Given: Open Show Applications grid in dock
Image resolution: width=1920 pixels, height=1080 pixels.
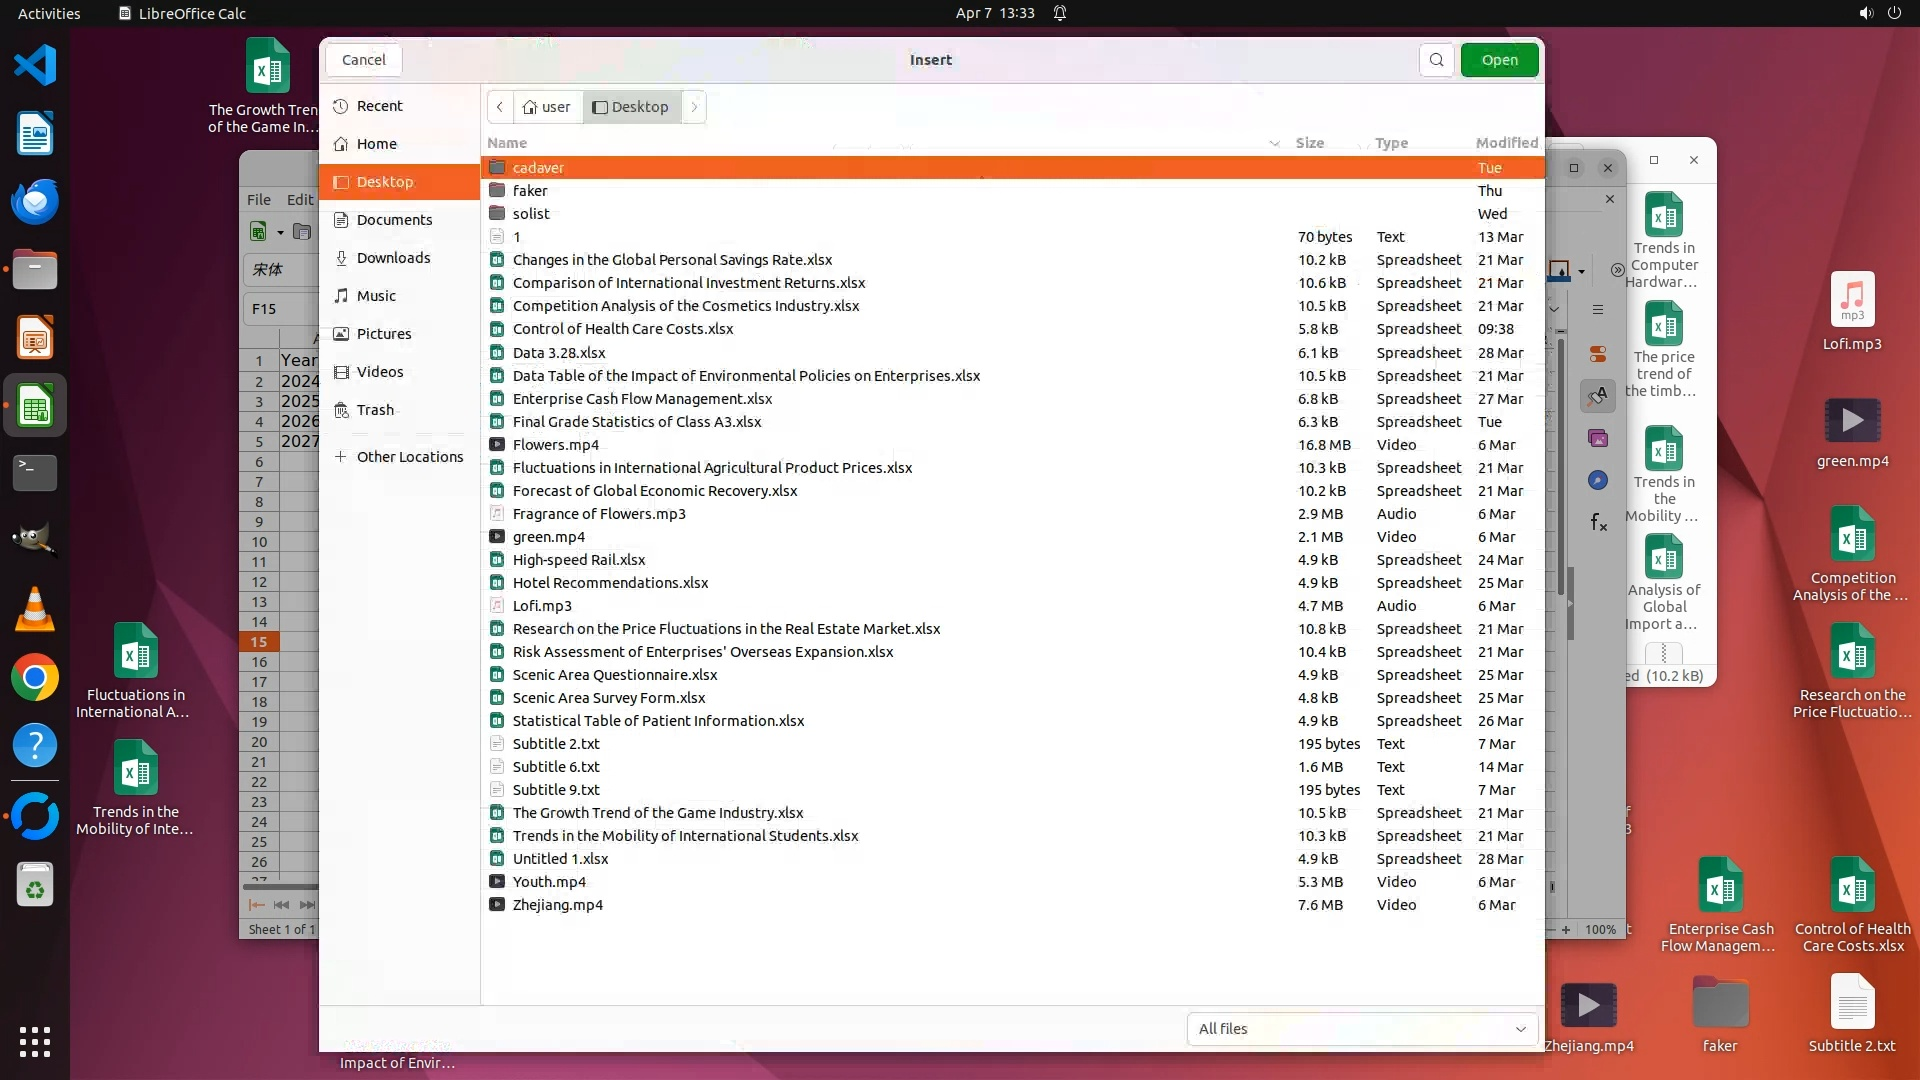Looking at the screenshot, I should (x=35, y=1041).
